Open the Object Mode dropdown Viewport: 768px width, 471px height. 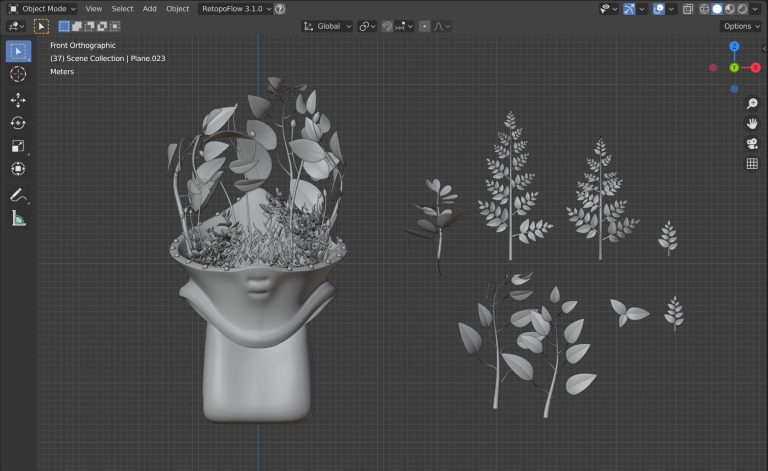43,9
